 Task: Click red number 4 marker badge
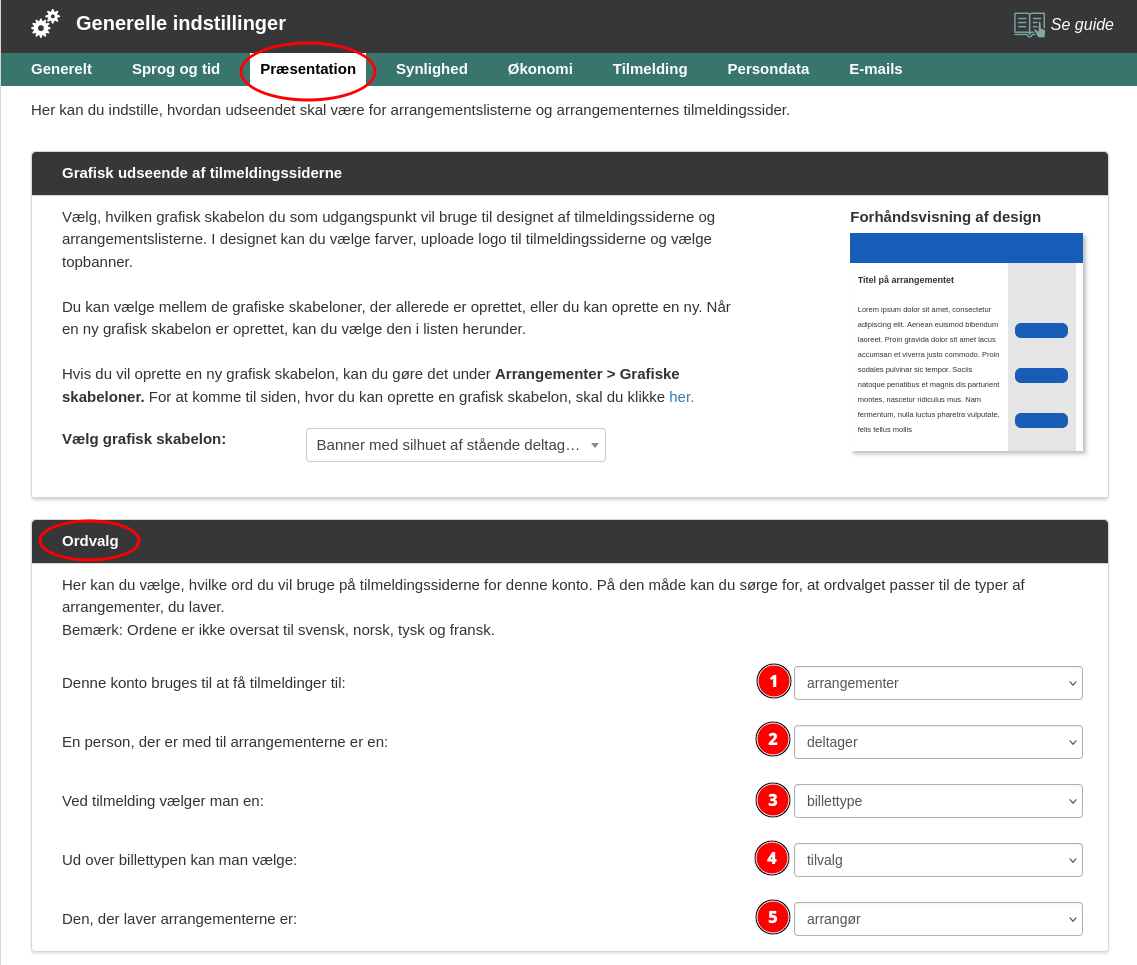pyautogui.click(x=771, y=858)
